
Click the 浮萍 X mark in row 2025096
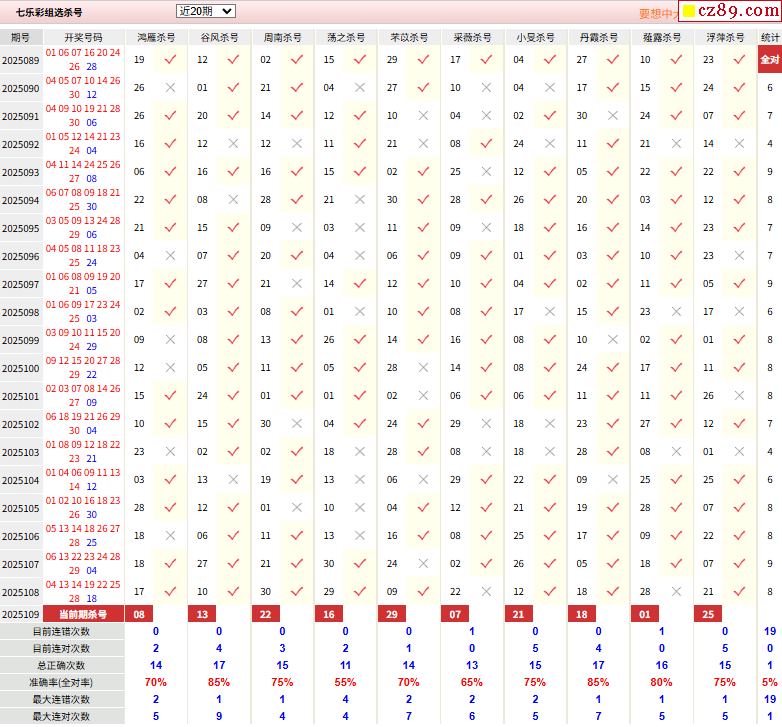(739, 255)
